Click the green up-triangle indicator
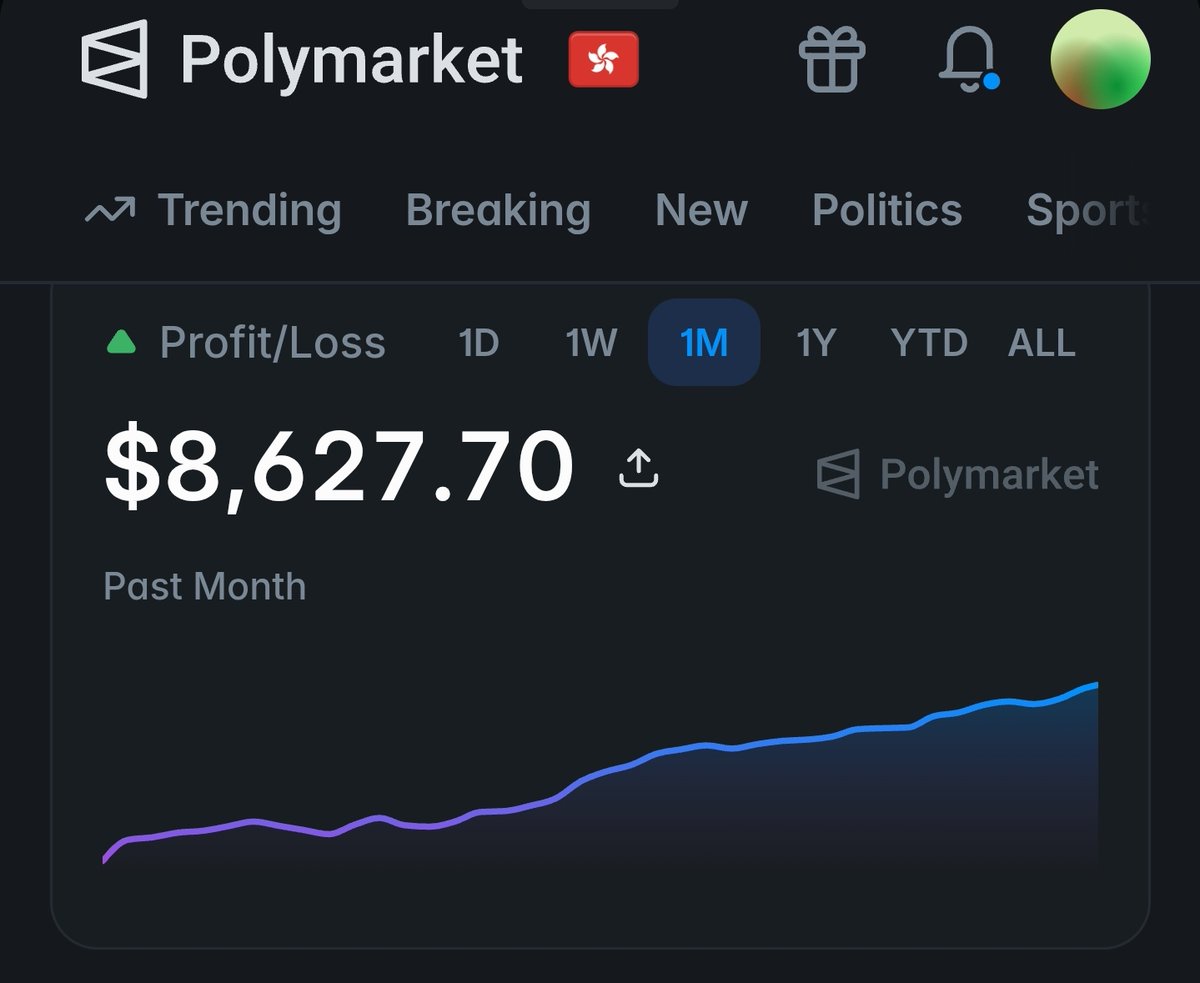The height and width of the screenshot is (983, 1200). tap(121, 343)
